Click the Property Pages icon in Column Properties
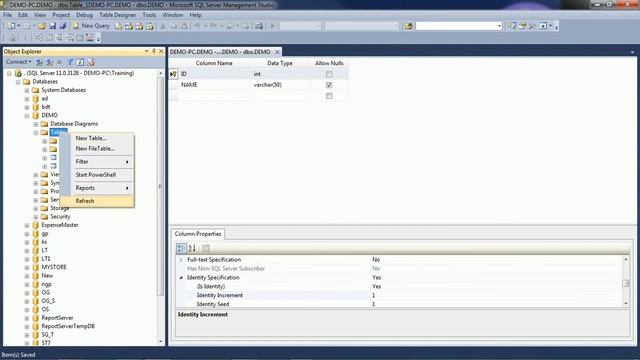 [206, 248]
